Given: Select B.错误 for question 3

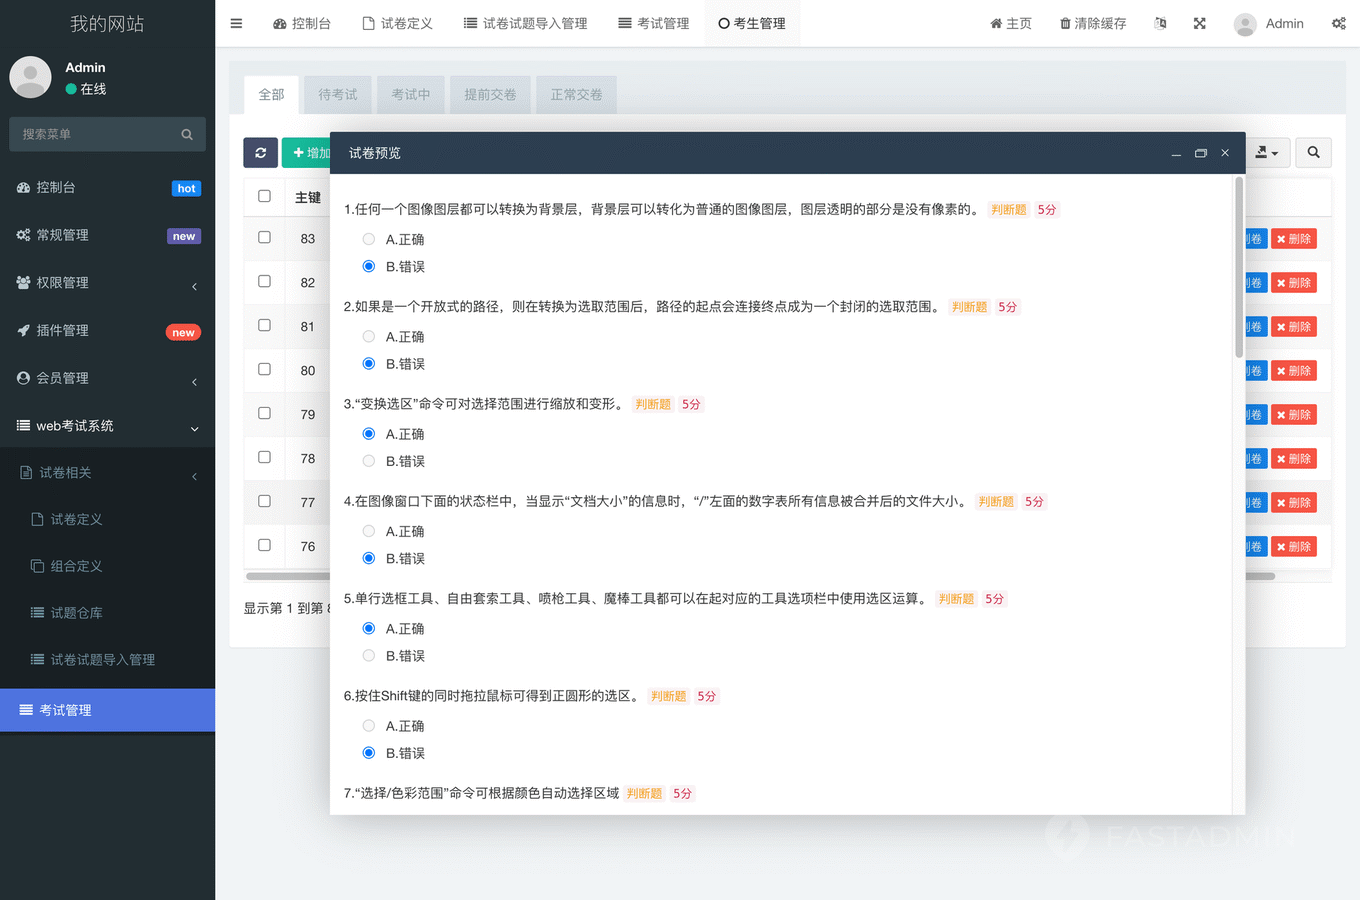Looking at the screenshot, I should [369, 461].
